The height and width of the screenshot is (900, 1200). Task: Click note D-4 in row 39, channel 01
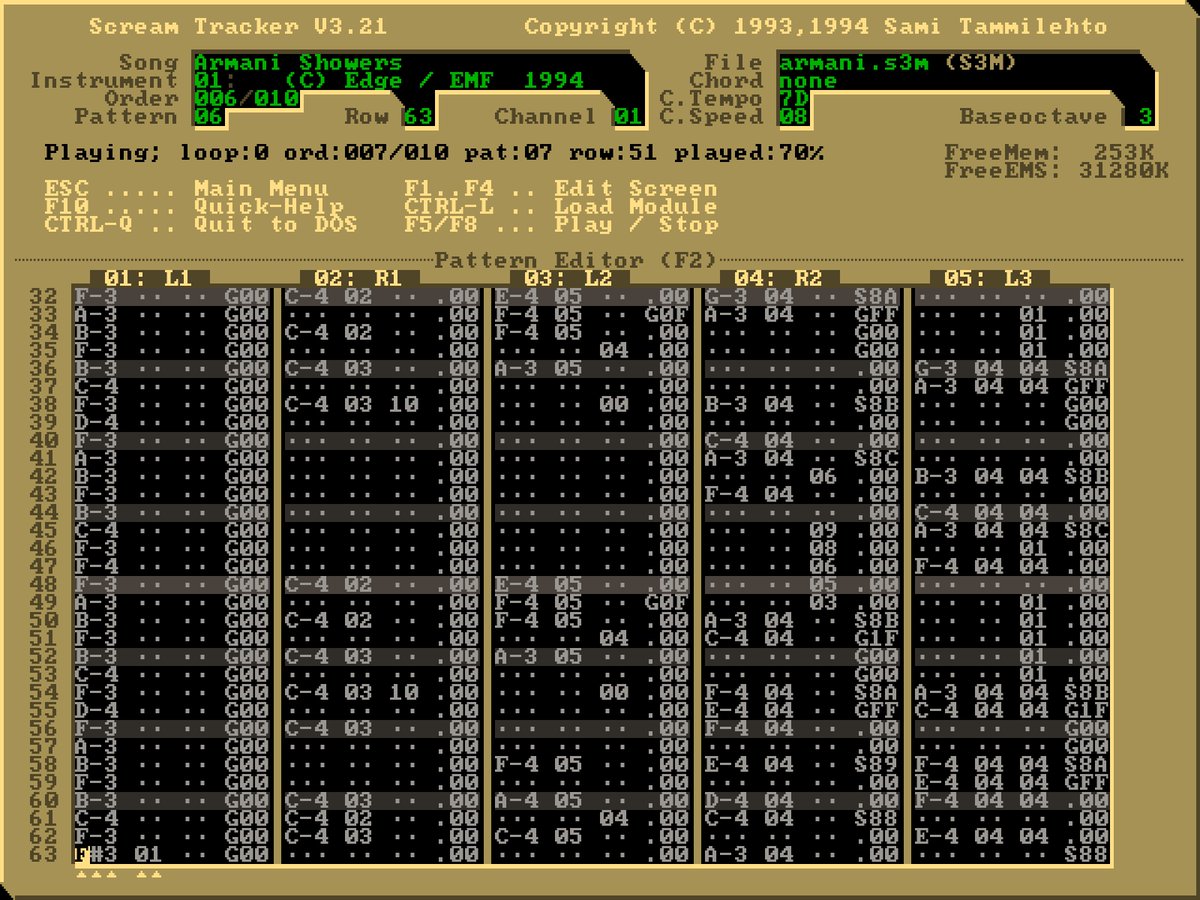pyautogui.click(x=96, y=422)
